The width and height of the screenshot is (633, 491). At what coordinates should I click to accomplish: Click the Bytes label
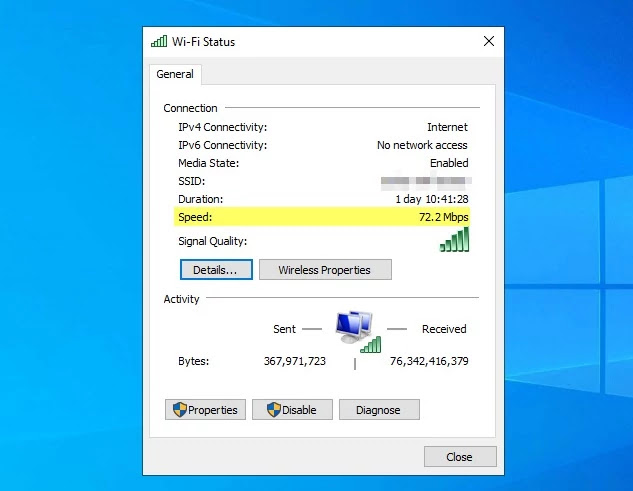point(193,361)
